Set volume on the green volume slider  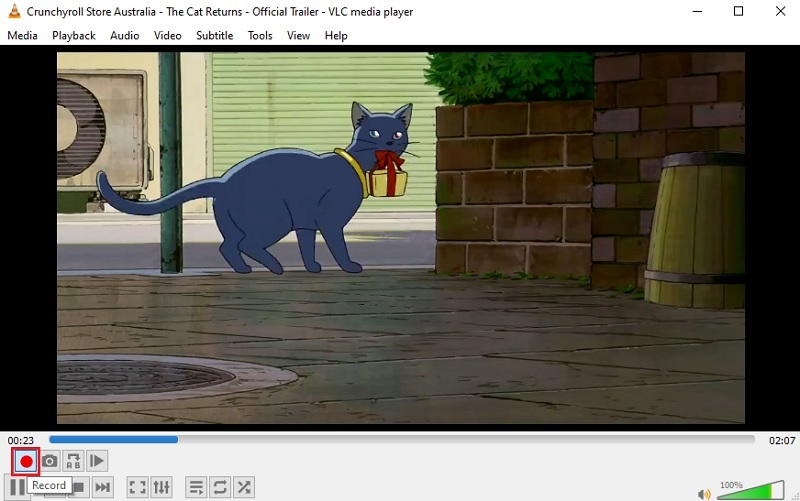pyautogui.click(x=751, y=490)
